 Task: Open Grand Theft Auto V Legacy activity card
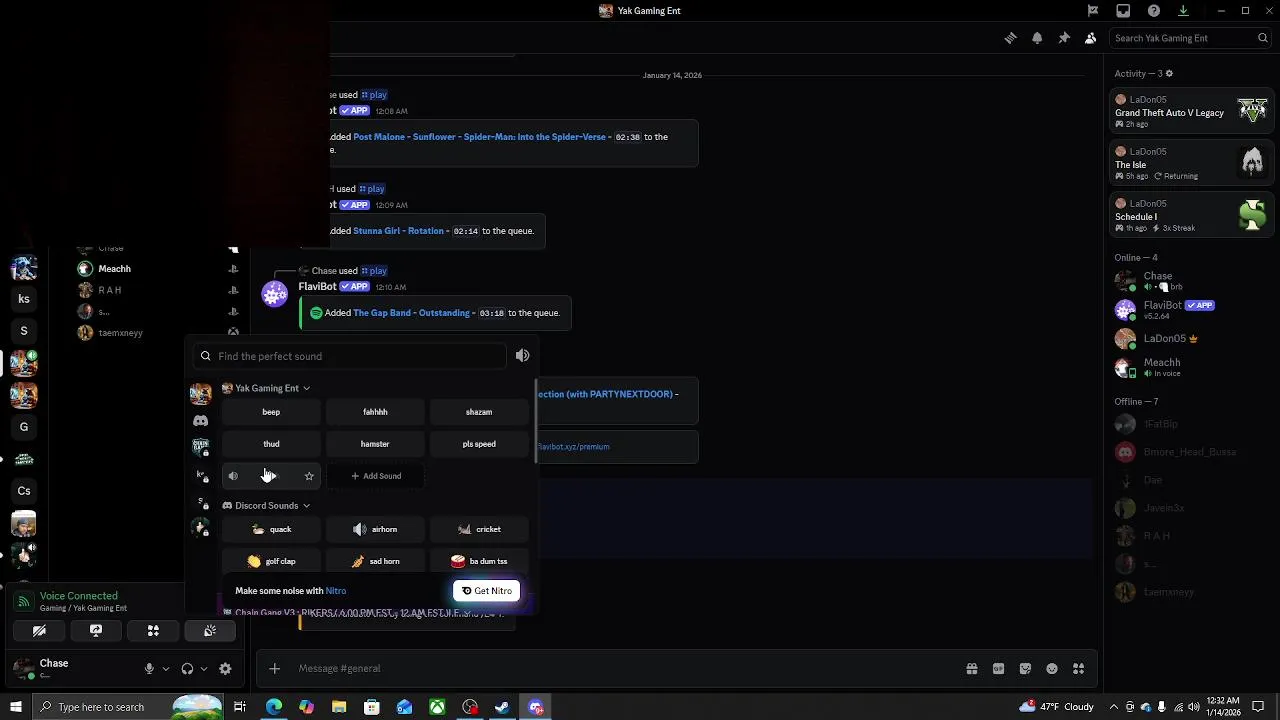pyautogui.click(x=1192, y=112)
